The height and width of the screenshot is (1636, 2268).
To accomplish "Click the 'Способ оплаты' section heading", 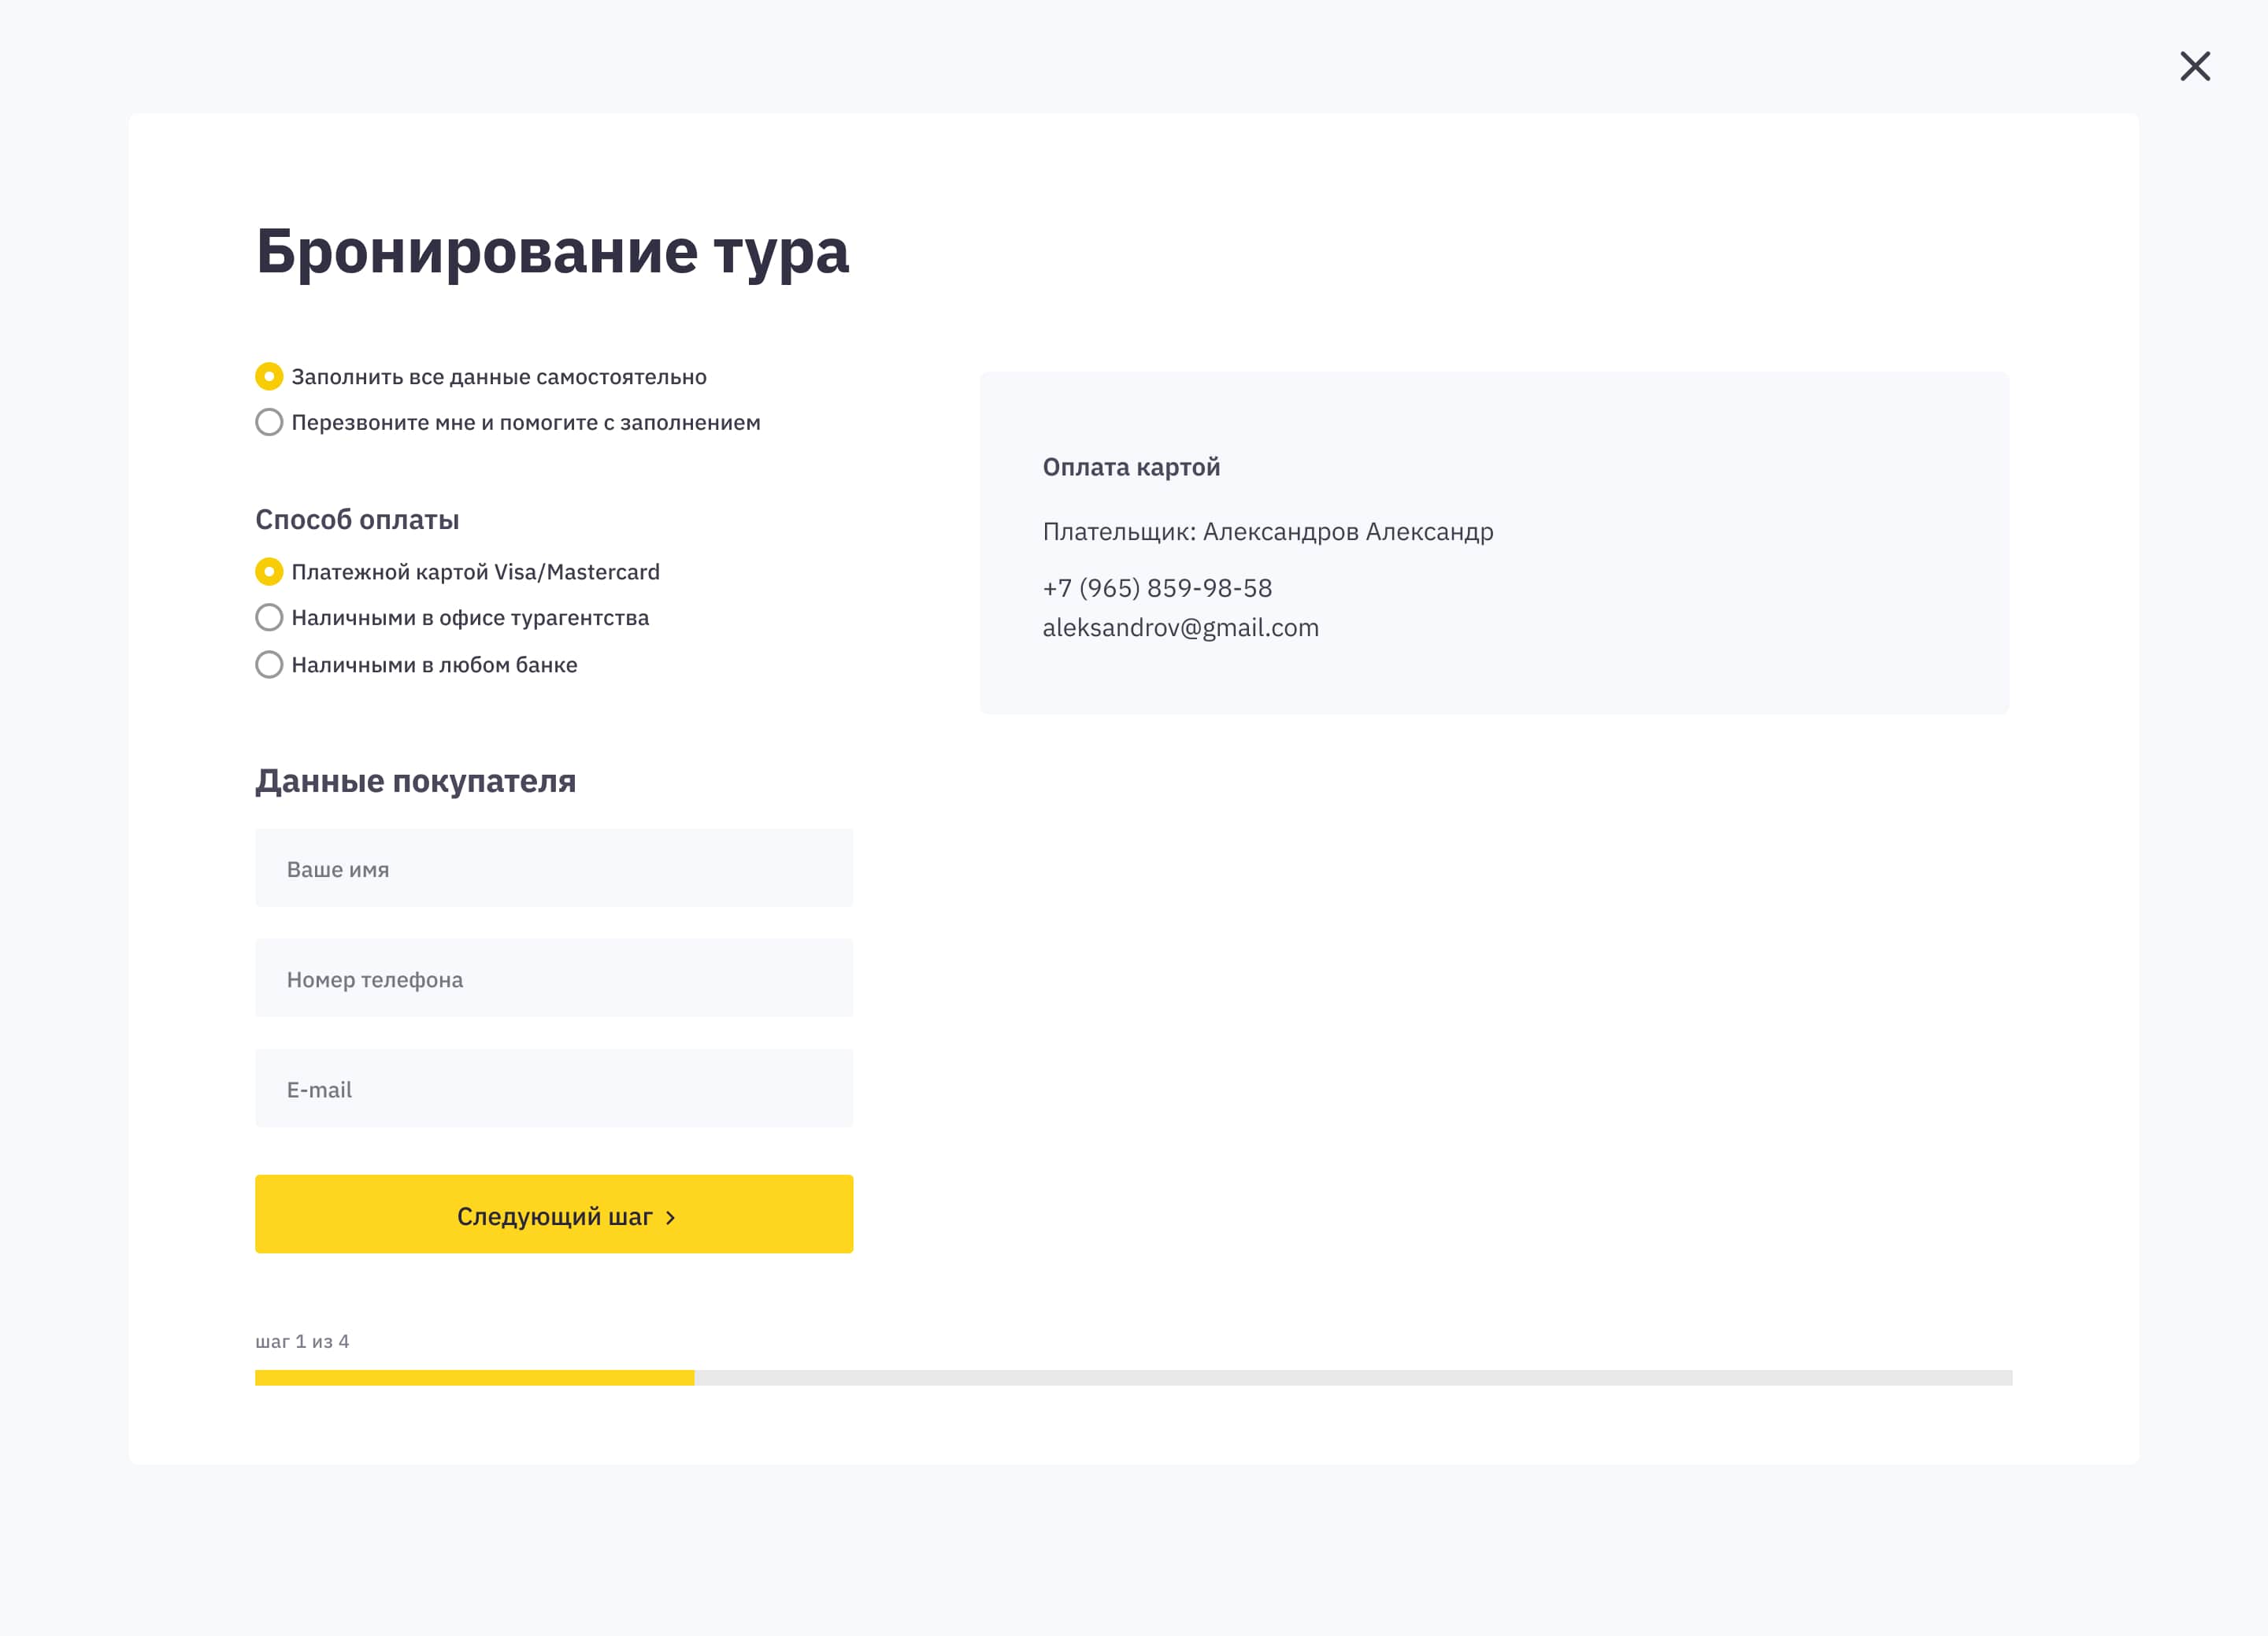I will point(357,520).
